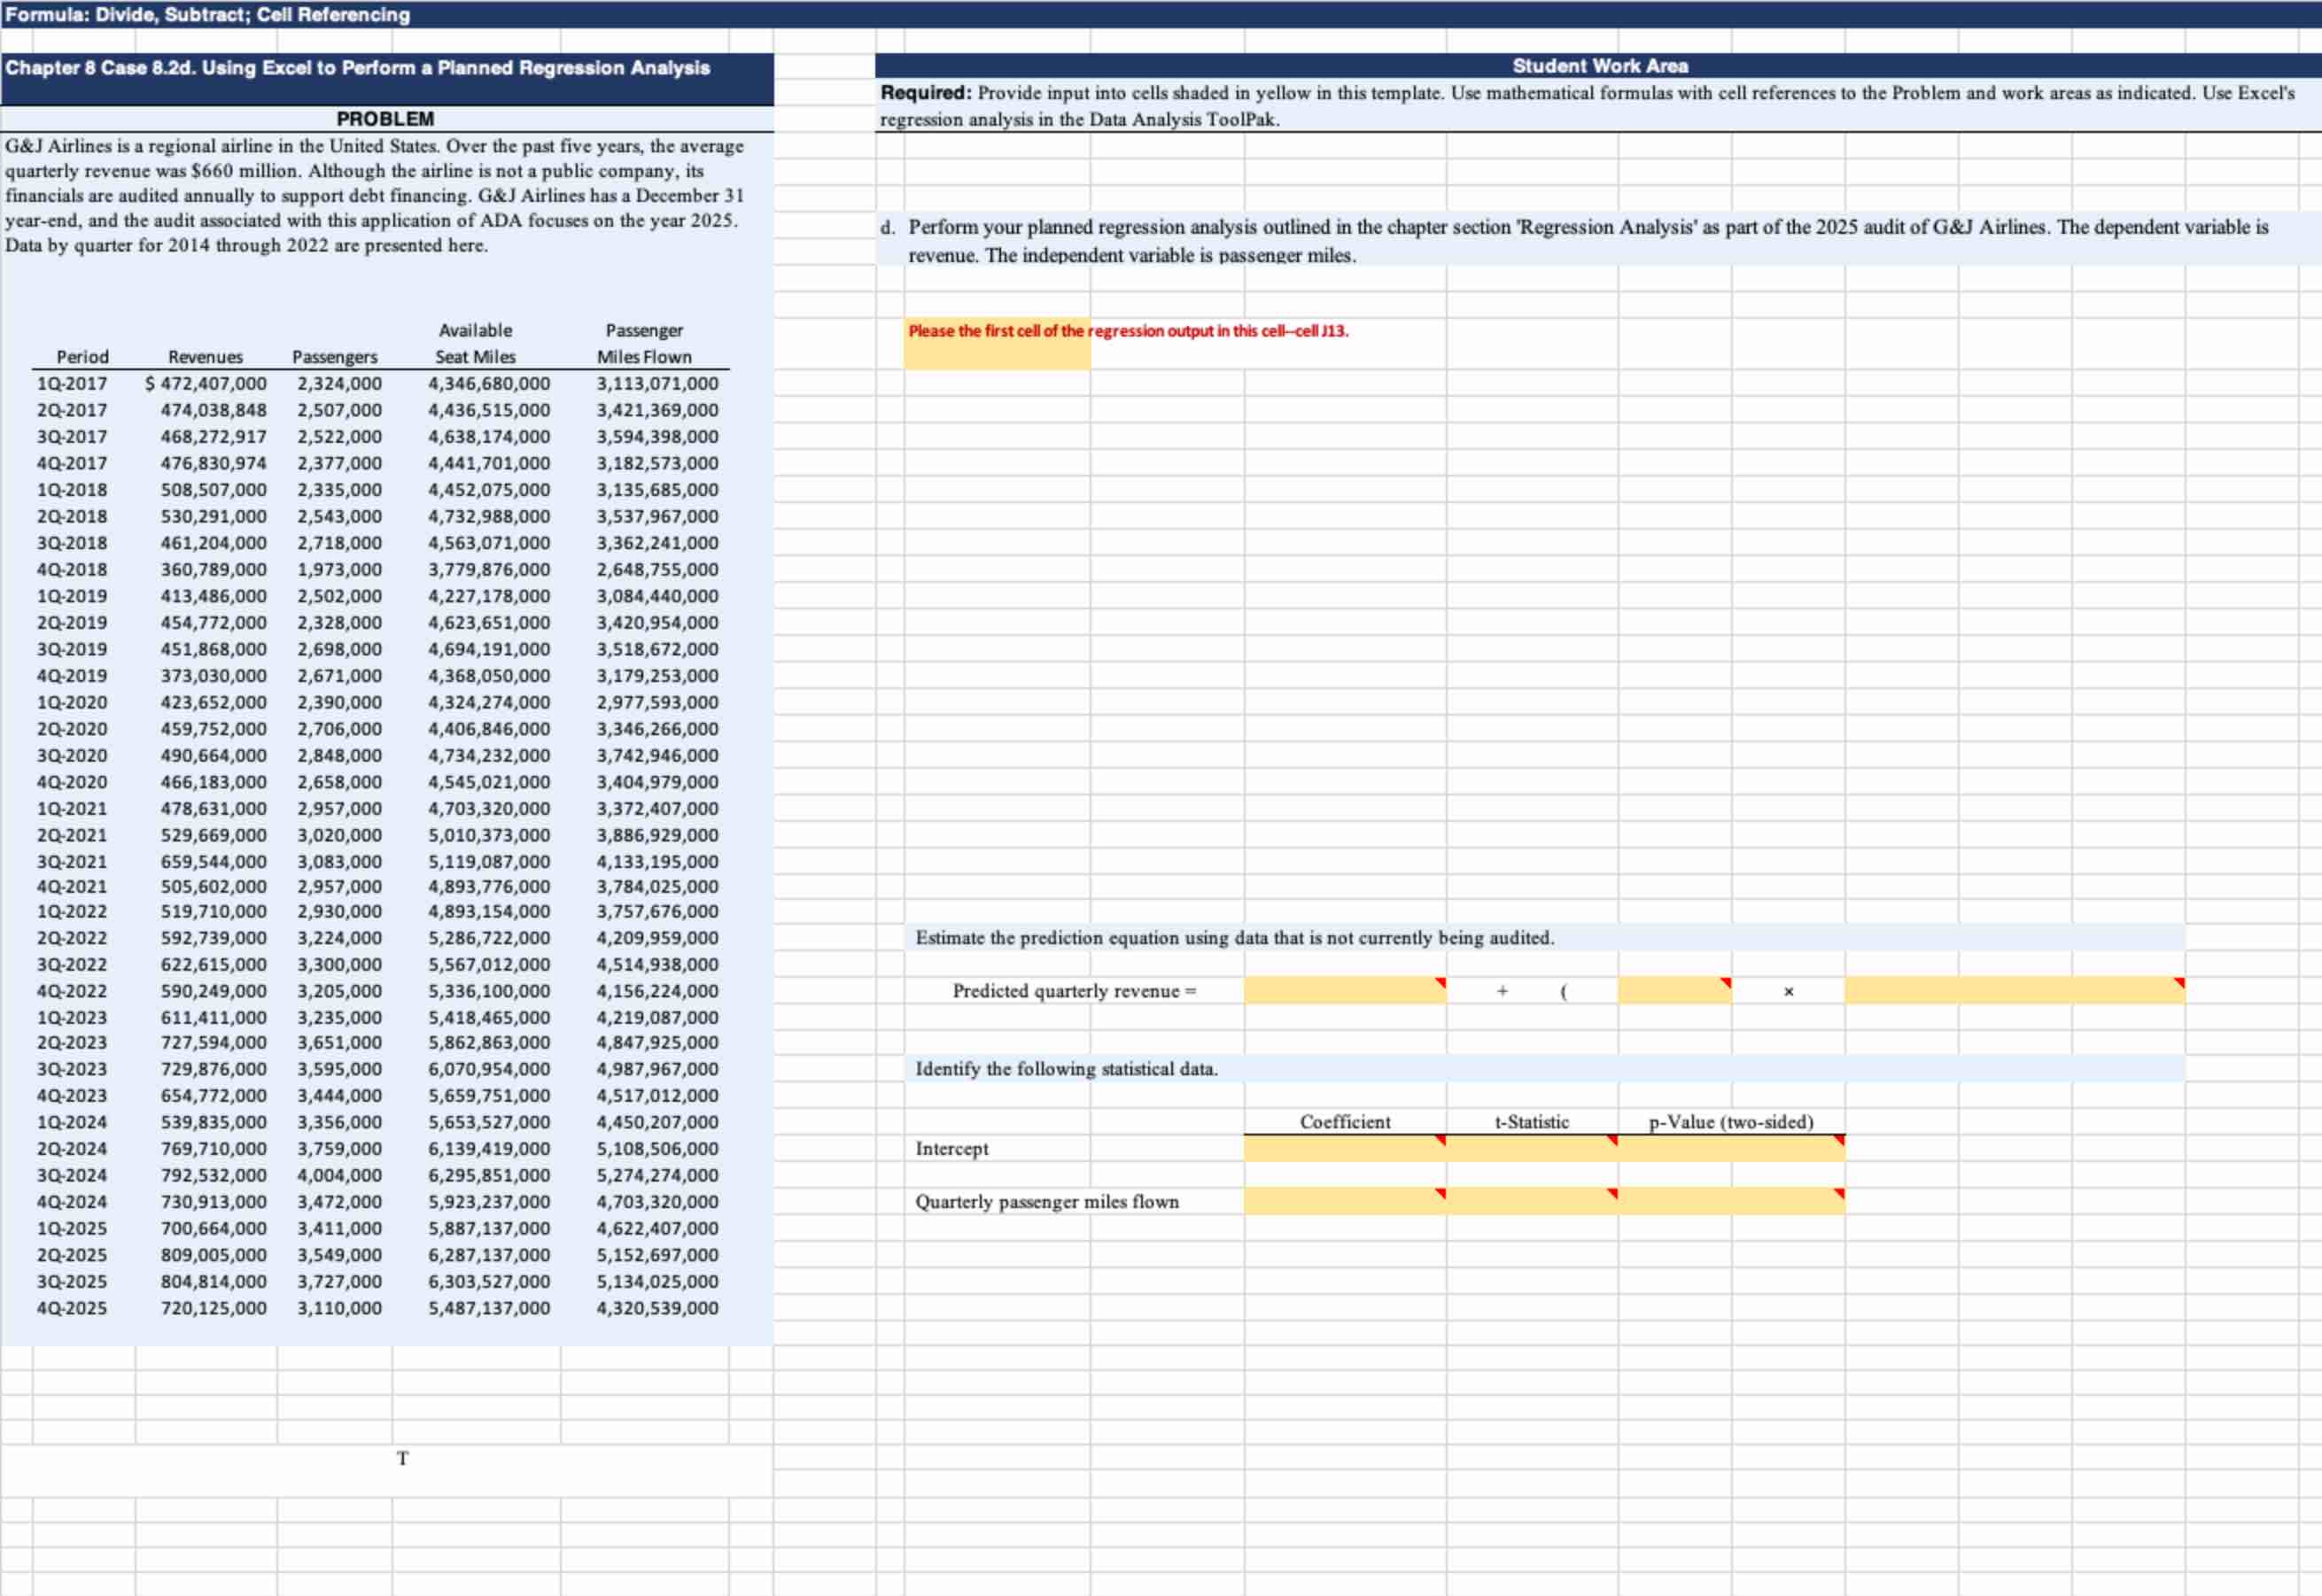This screenshot has height=1596, width=2322.
Task: Click the 'Coefficient' column heading
Action: coord(1345,1122)
